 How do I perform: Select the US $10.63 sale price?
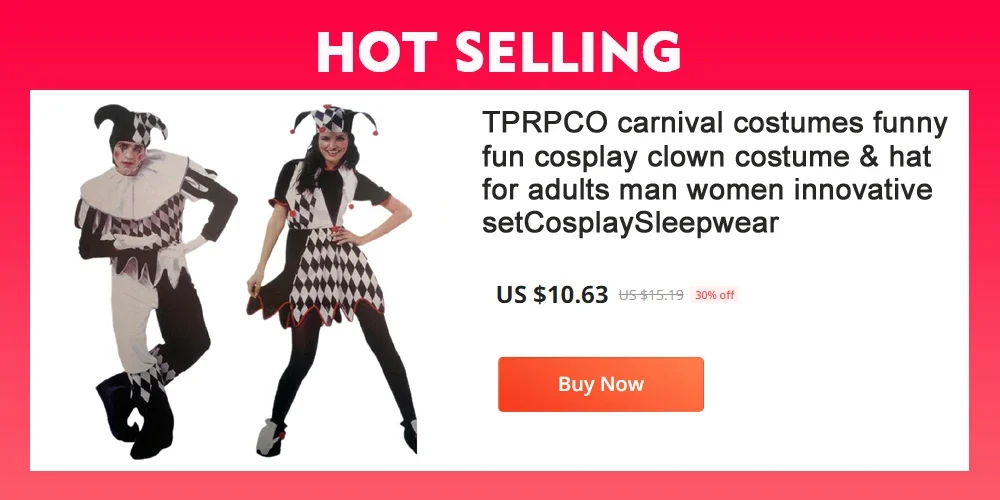(x=552, y=295)
